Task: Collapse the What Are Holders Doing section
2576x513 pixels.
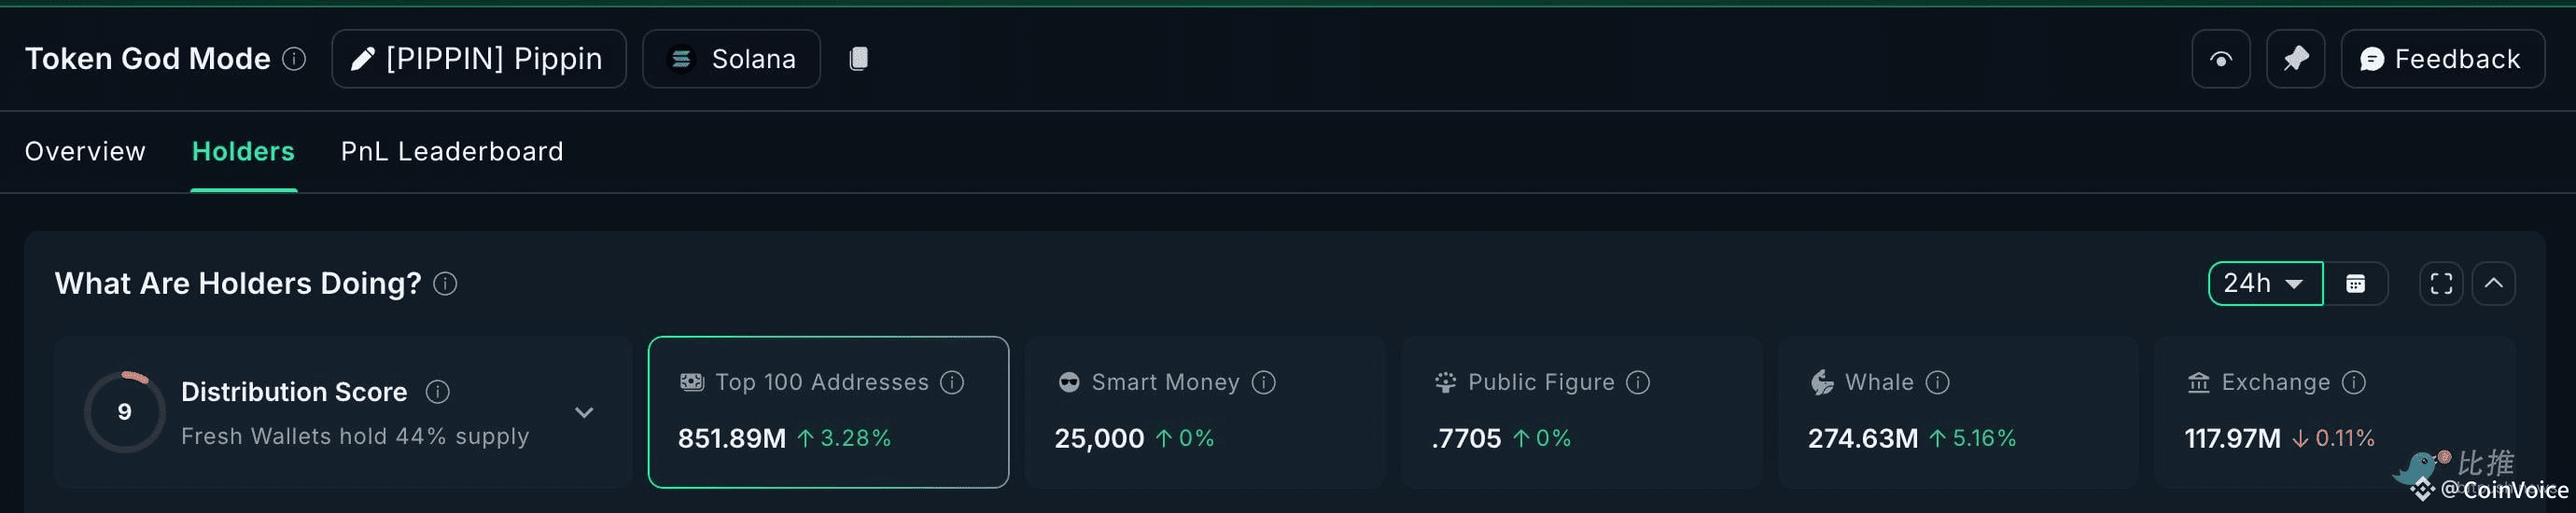Action: coord(2493,283)
